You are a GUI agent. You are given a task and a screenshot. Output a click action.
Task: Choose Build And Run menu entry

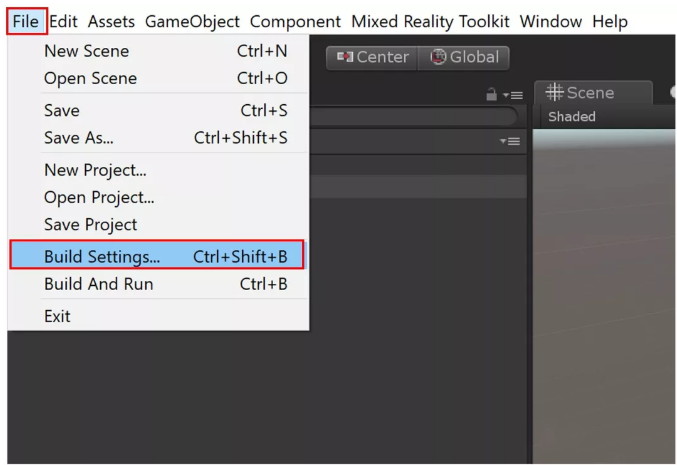[x=157, y=285]
